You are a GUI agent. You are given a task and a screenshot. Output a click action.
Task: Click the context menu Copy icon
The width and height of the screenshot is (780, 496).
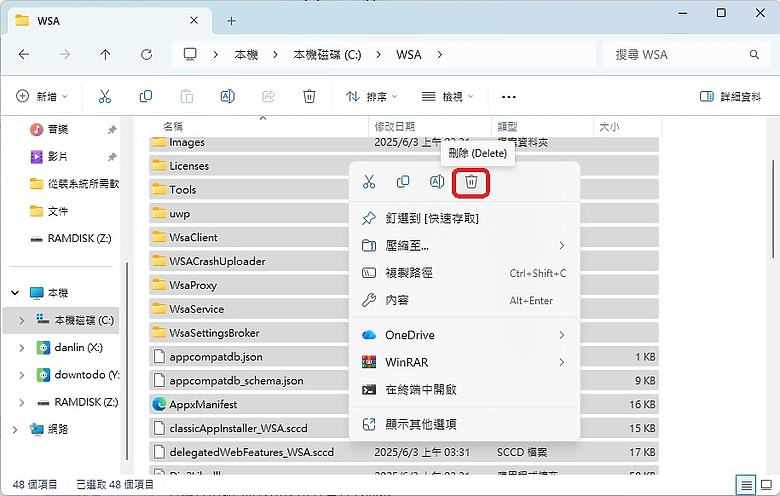(x=403, y=182)
